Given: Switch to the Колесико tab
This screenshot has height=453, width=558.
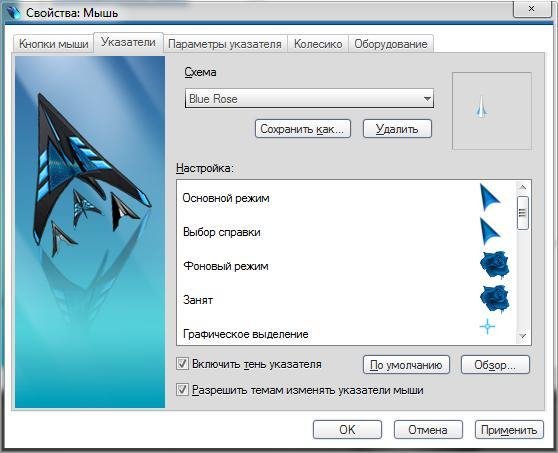Looking at the screenshot, I should point(318,44).
